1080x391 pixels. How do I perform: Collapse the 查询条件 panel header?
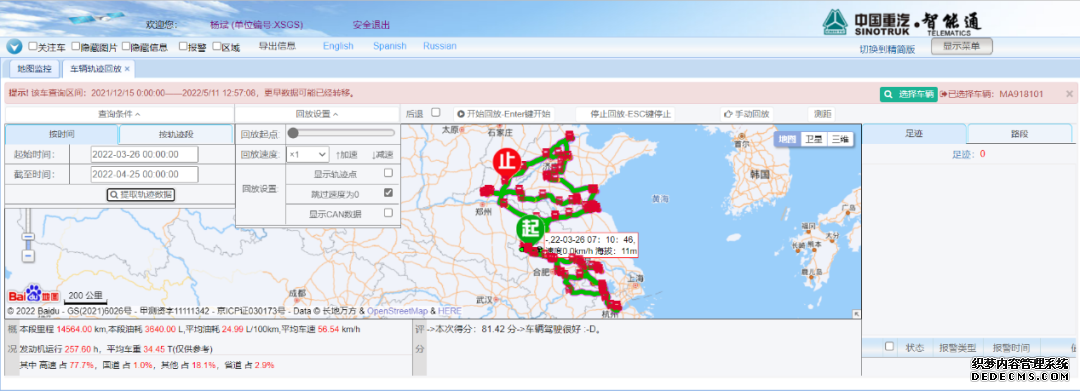(119, 114)
